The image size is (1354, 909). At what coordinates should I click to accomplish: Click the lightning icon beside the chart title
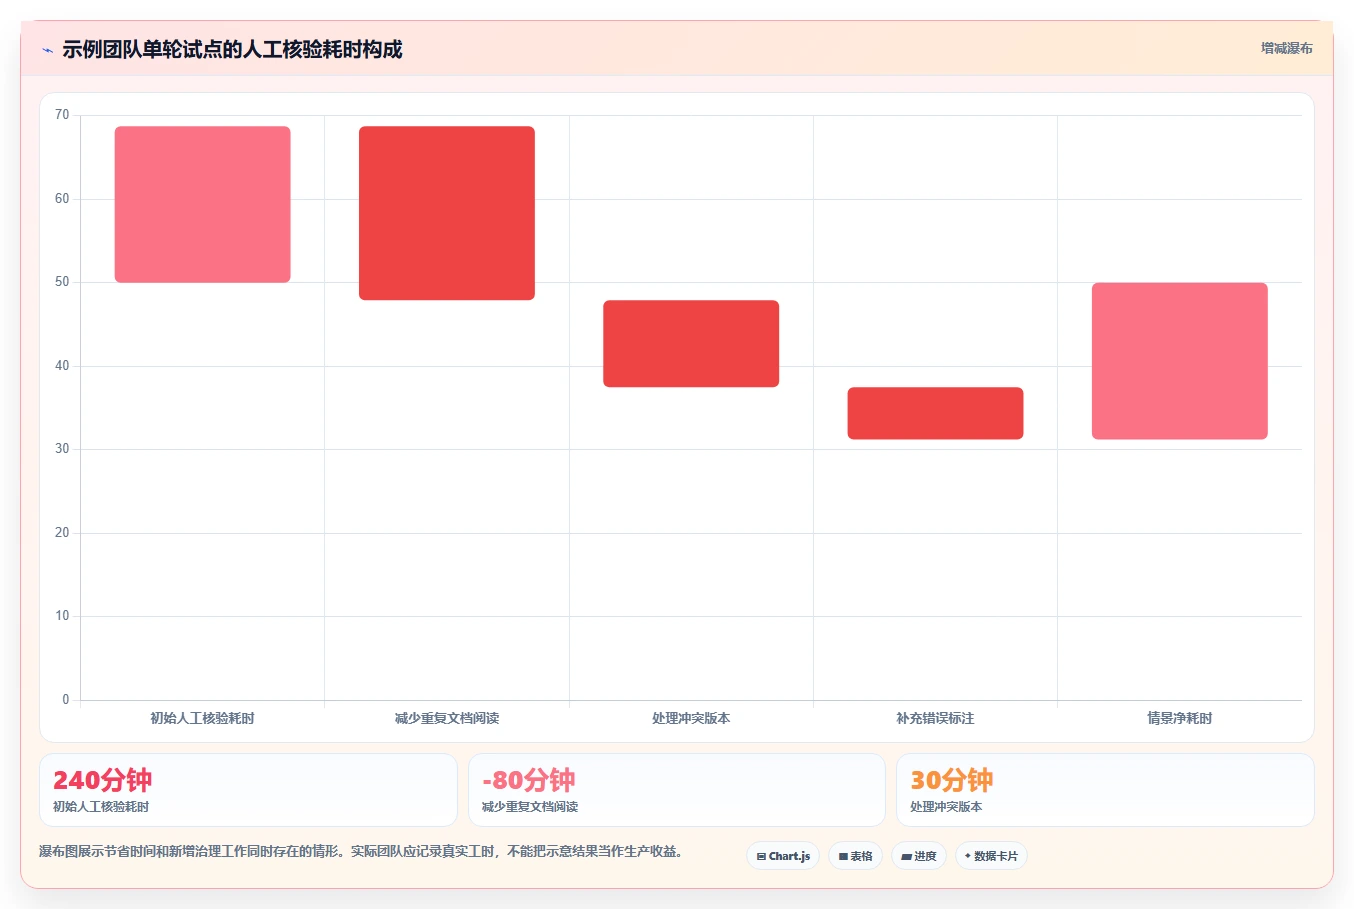[x=47, y=50]
